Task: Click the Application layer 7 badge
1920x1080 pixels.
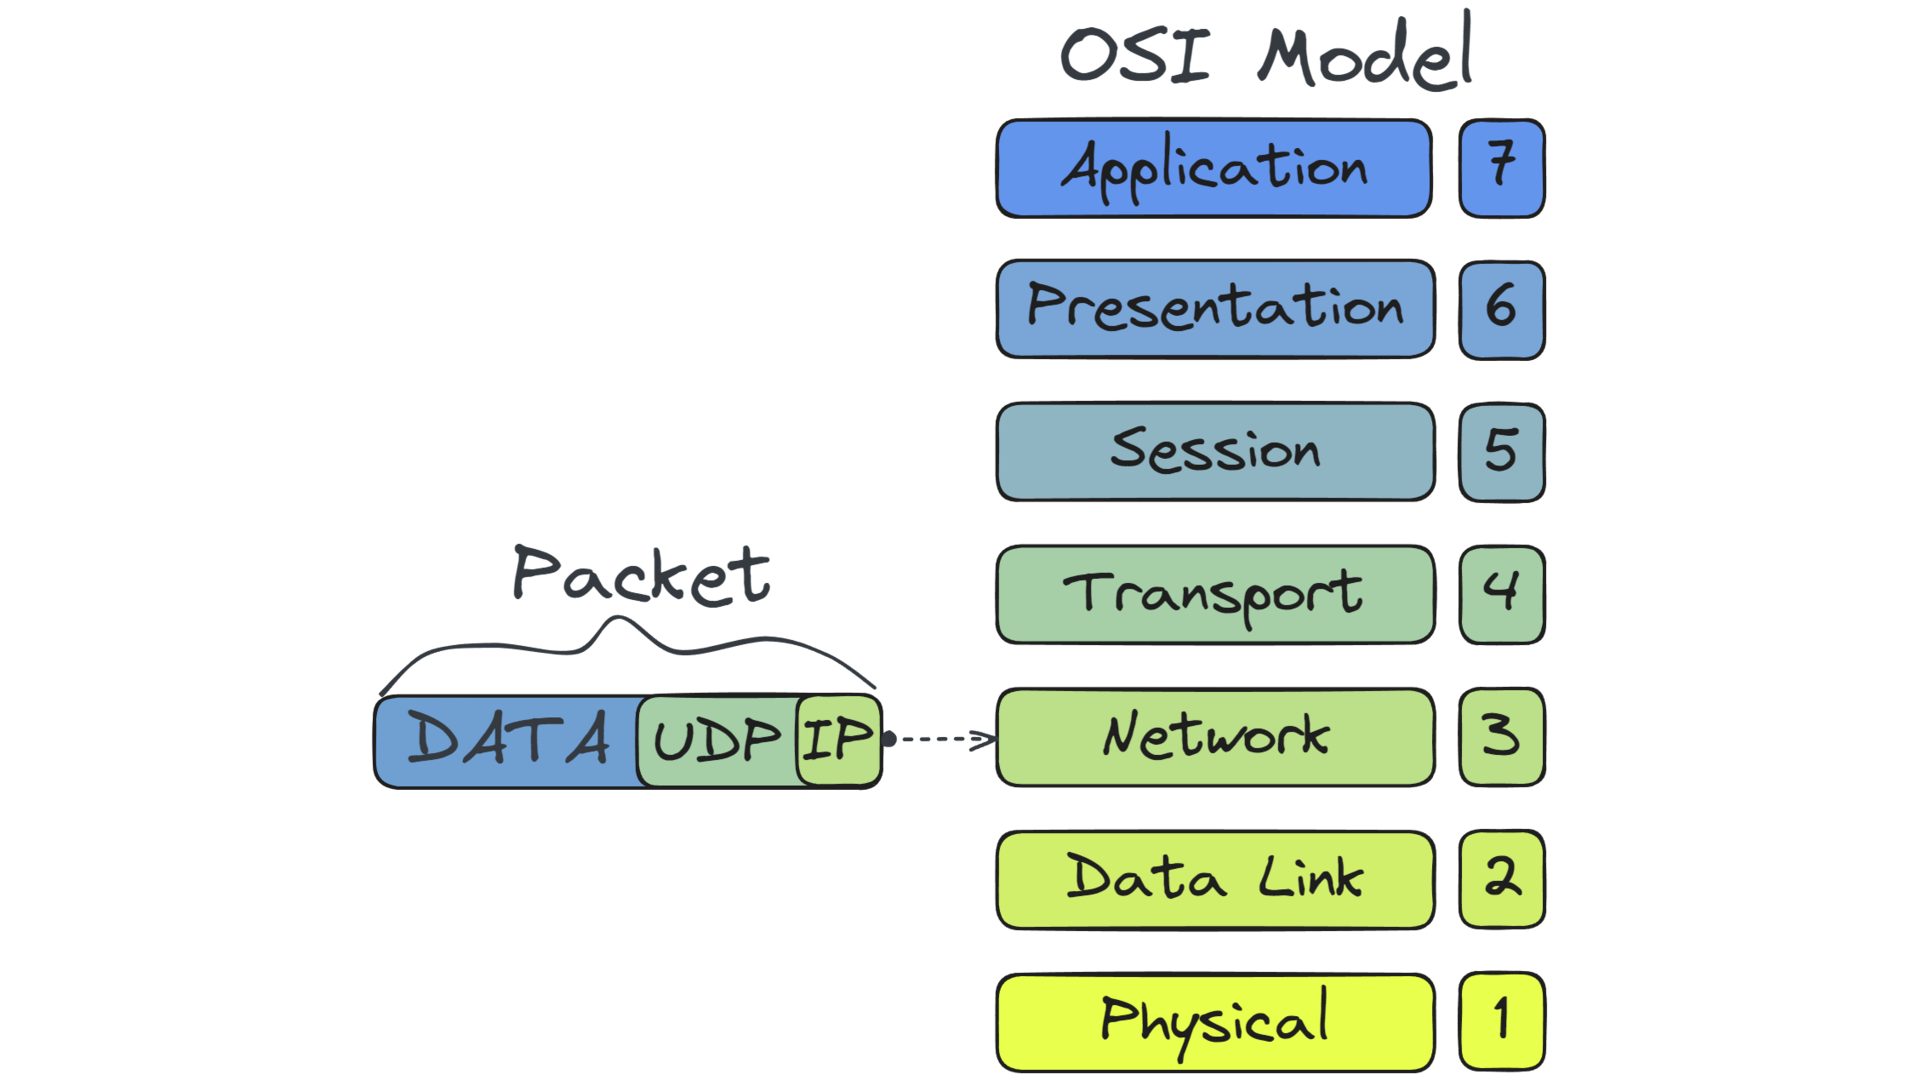Action: (x=1503, y=167)
